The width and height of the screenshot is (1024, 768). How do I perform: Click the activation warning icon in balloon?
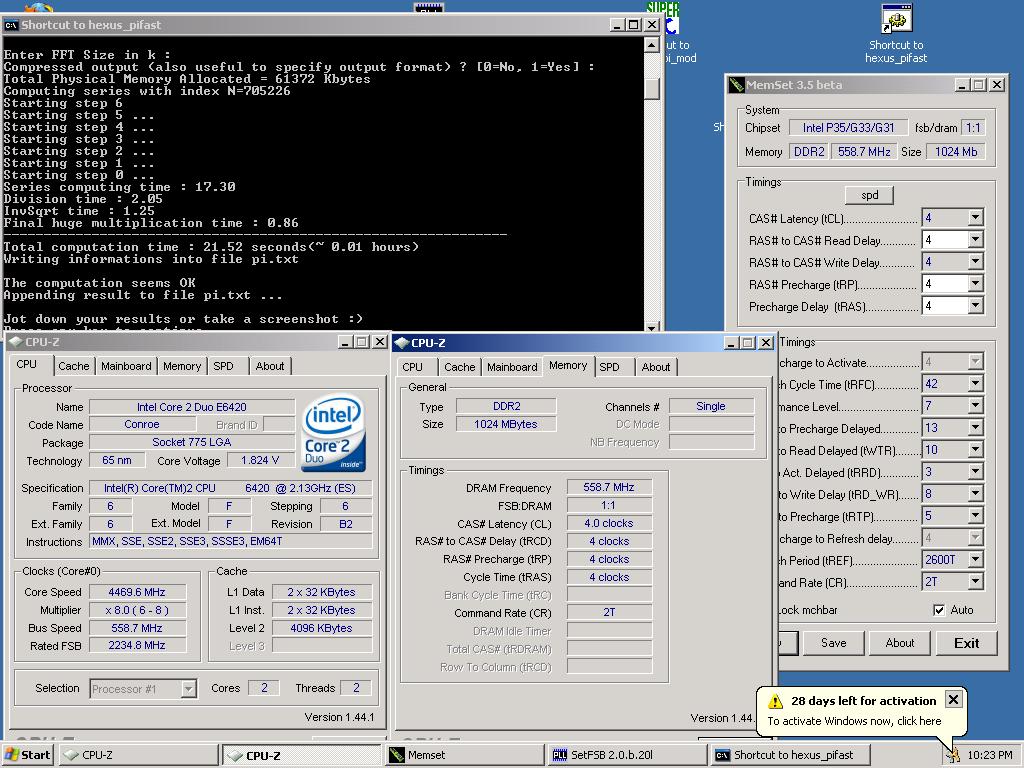[775, 701]
